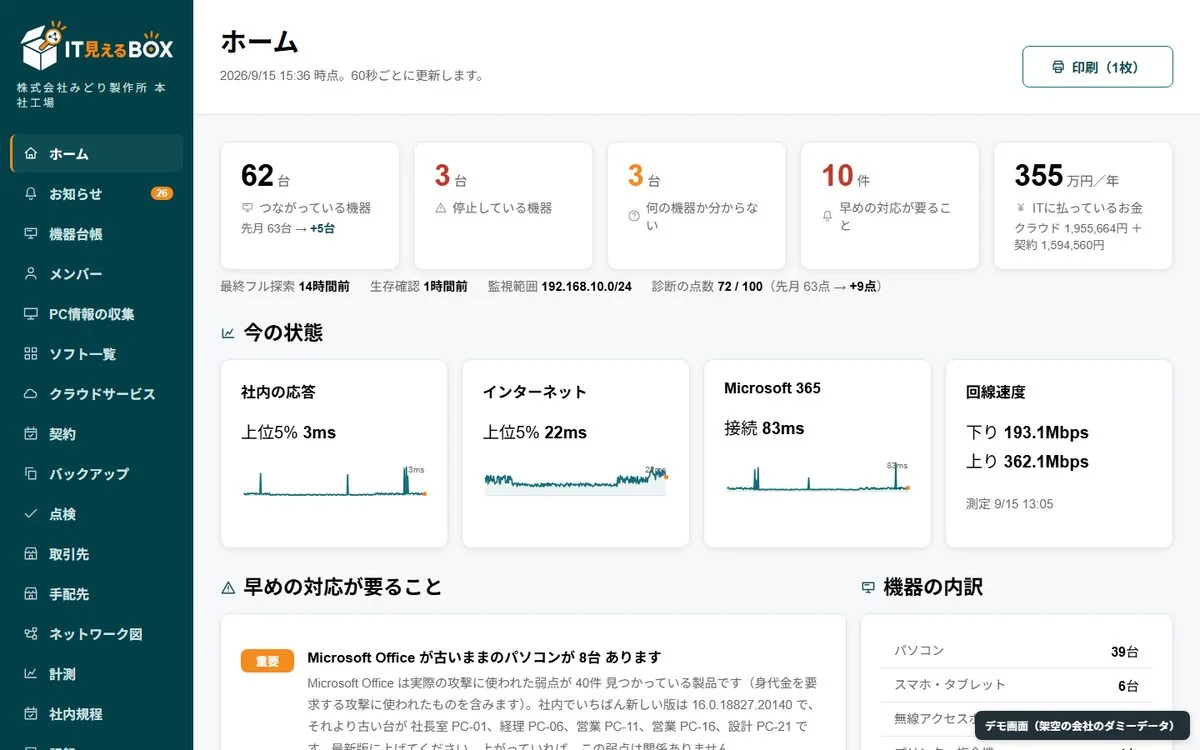Select the person icon for メンバー

pos(30,274)
